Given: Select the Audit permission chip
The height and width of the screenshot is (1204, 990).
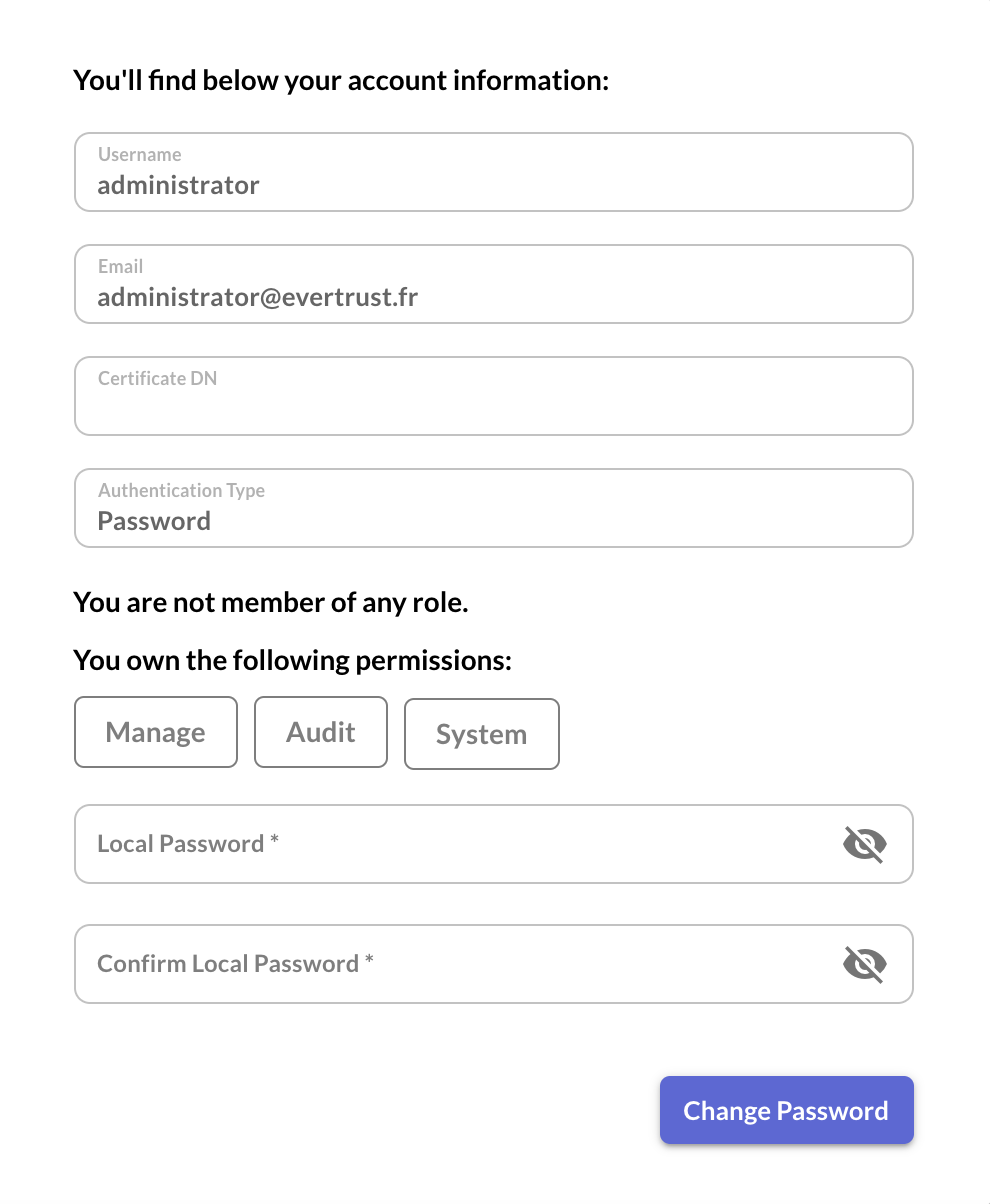Looking at the screenshot, I should click(320, 732).
